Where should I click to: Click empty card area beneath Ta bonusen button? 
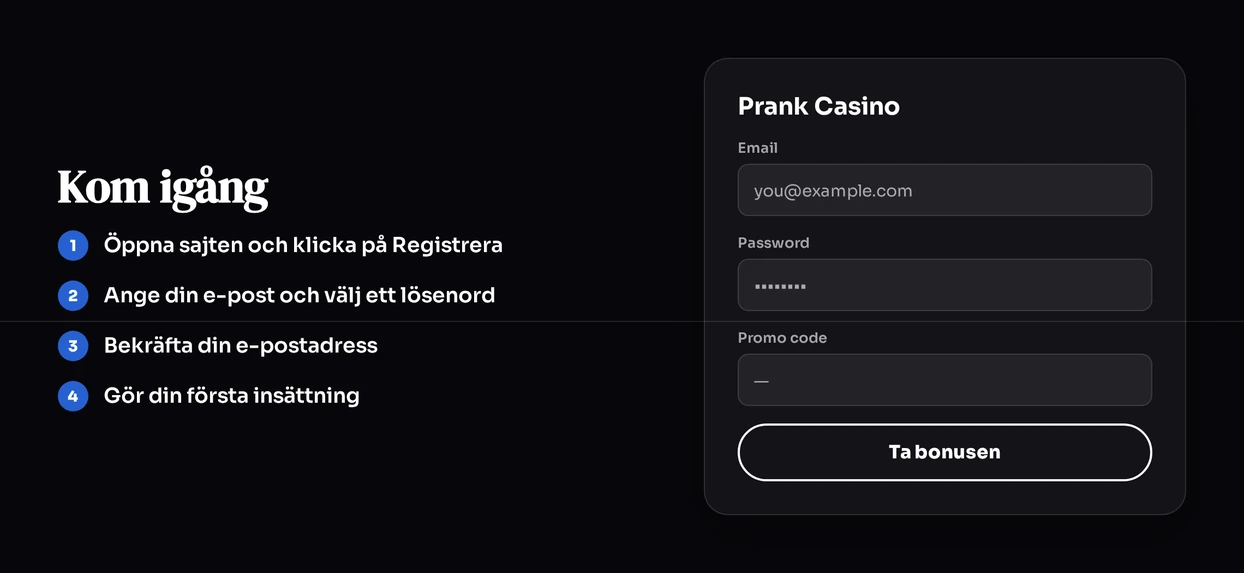944,498
